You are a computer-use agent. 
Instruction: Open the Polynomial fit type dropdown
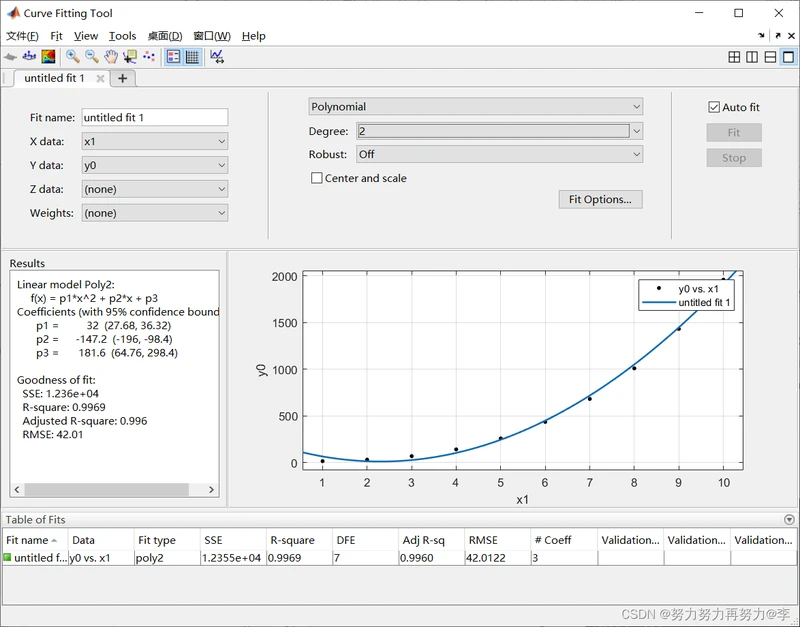[476, 107]
